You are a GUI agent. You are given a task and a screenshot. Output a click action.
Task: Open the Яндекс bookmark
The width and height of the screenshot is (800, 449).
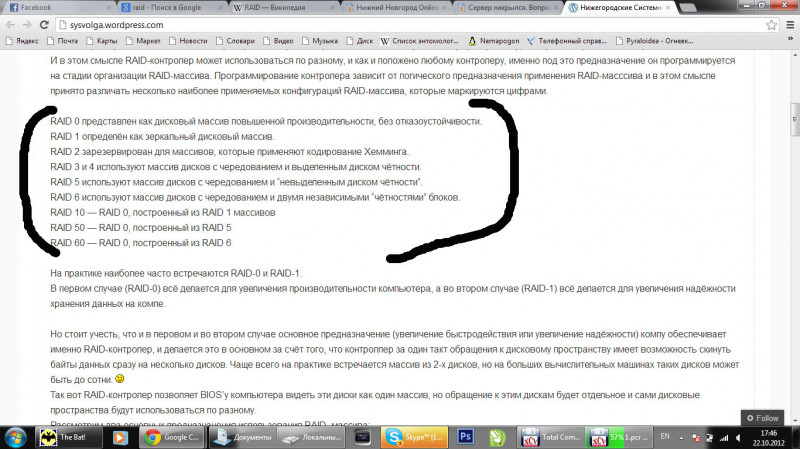pyautogui.click(x=24, y=41)
